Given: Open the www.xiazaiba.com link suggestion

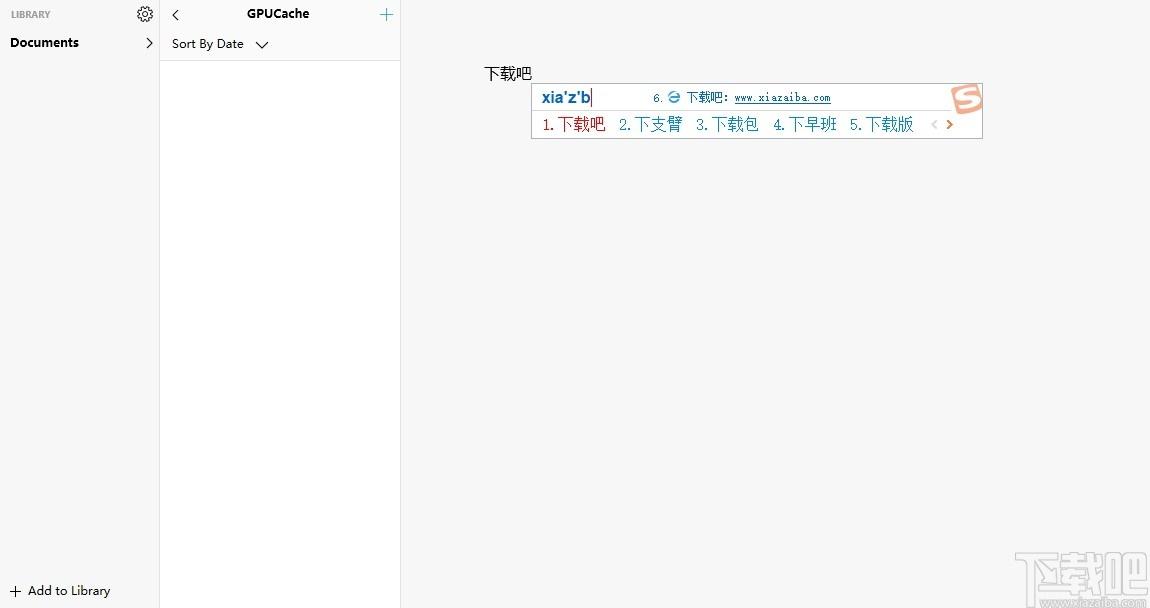Looking at the screenshot, I should (x=783, y=98).
